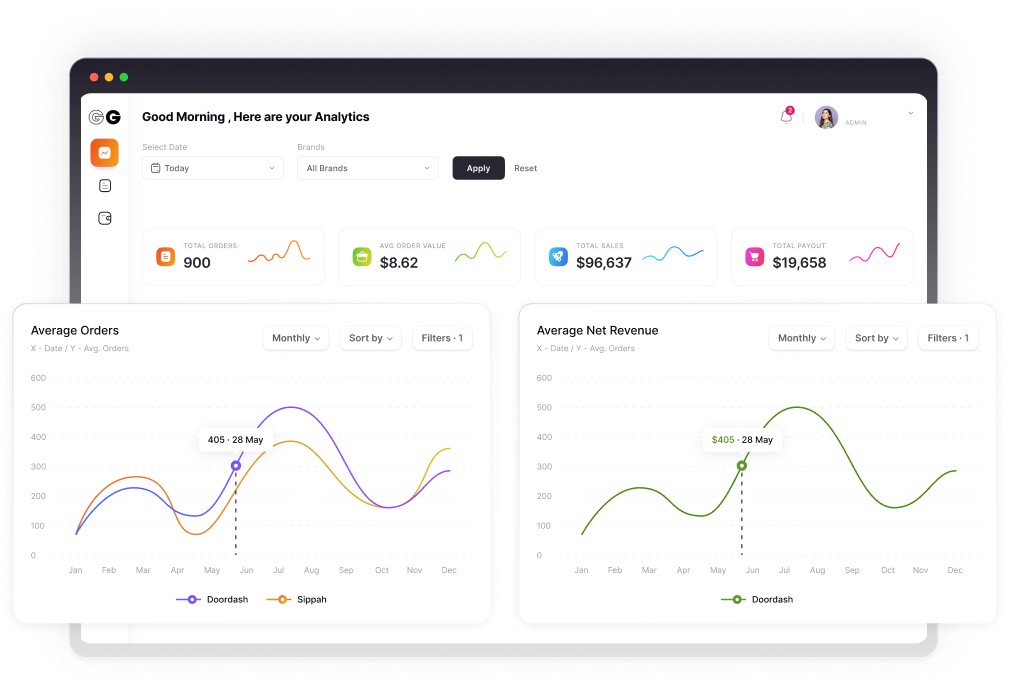This screenshot has width=1009, height=693.
Task: Toggle Doordash series in Average Orders legend
Action: (x=206, y=599)
